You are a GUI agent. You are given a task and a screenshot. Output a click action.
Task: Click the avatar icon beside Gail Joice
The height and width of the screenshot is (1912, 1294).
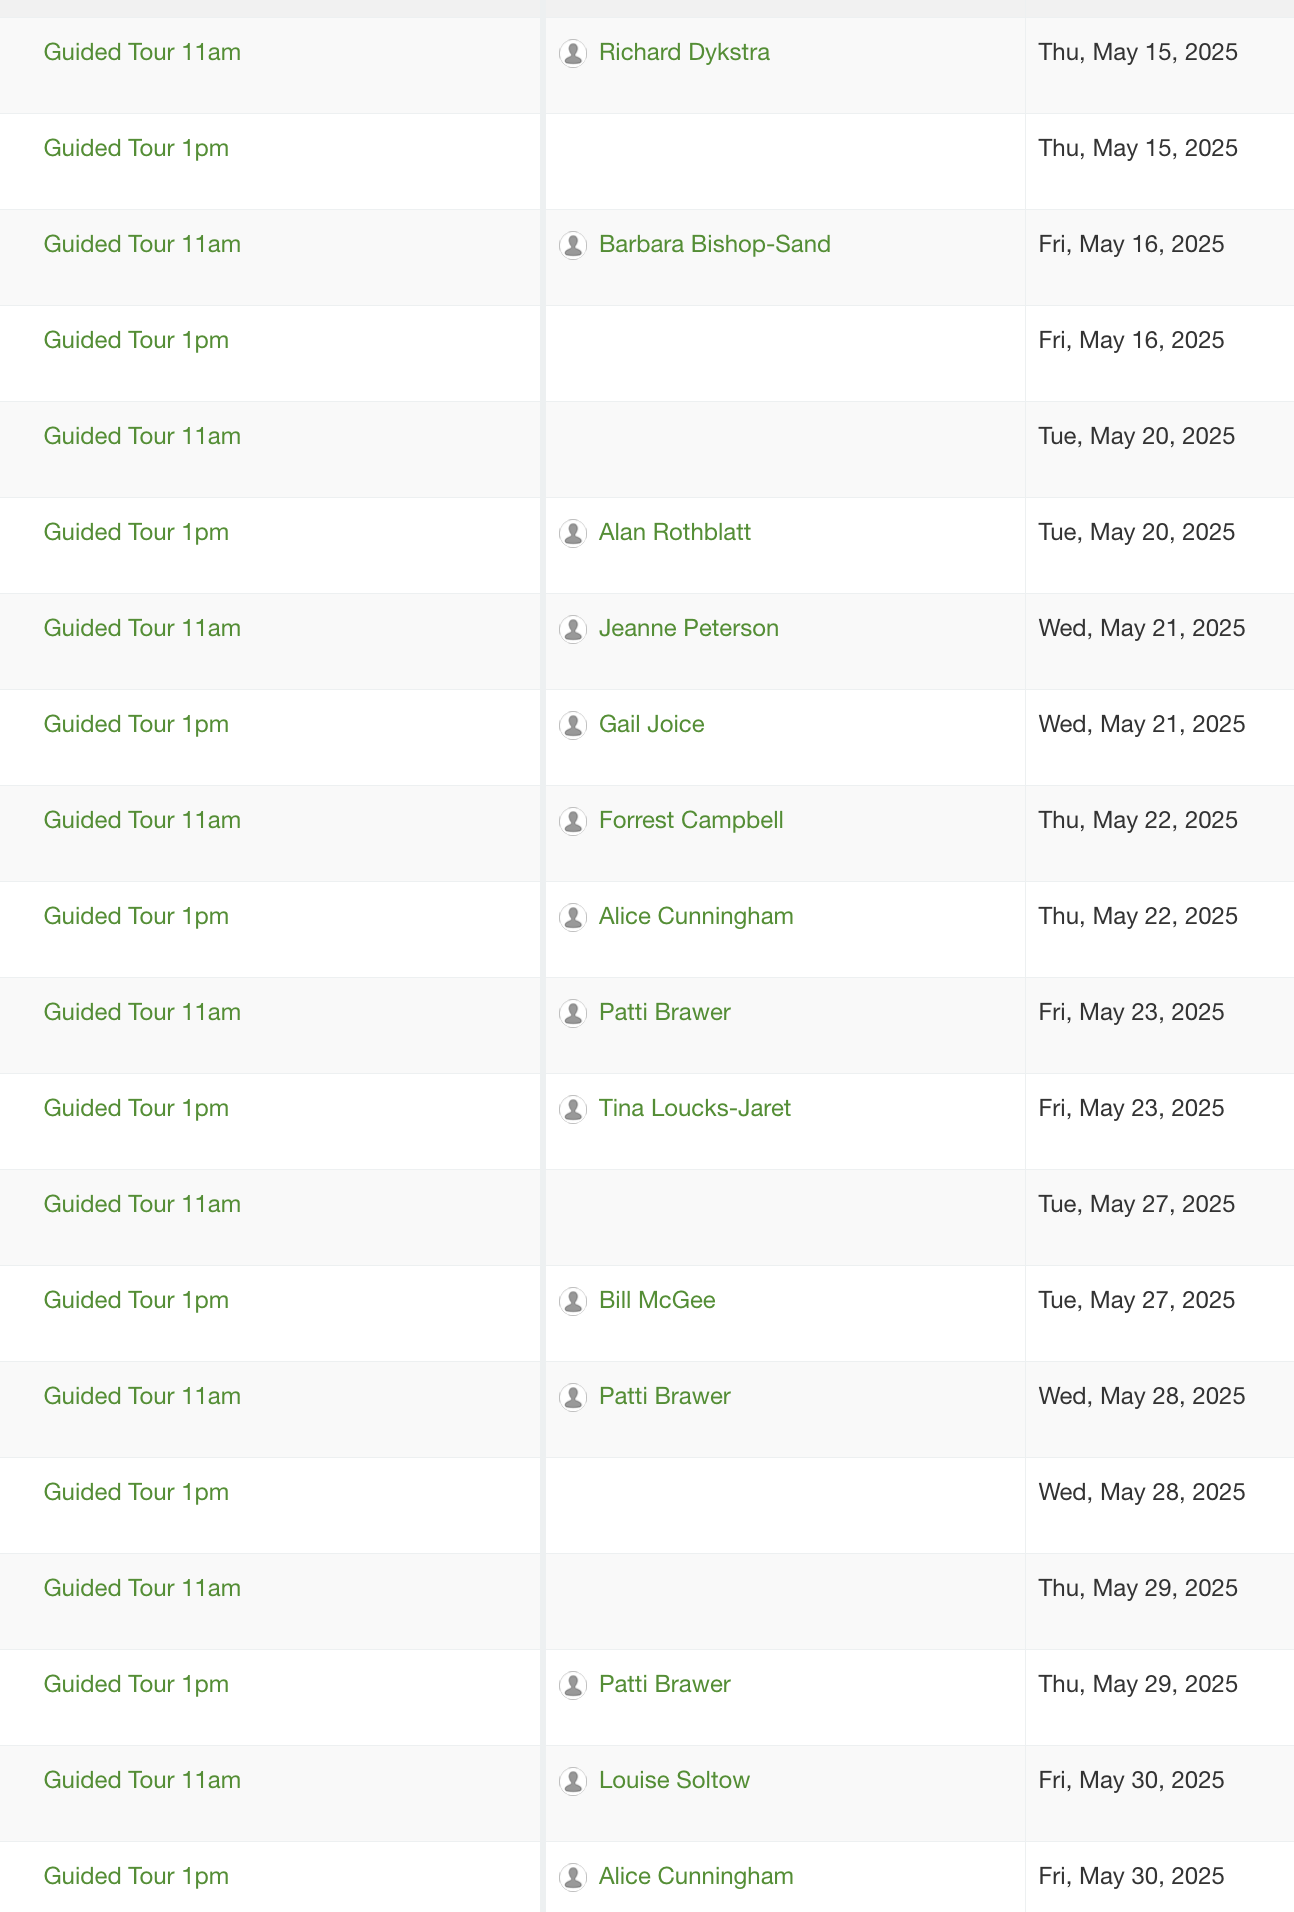[573, 725]
